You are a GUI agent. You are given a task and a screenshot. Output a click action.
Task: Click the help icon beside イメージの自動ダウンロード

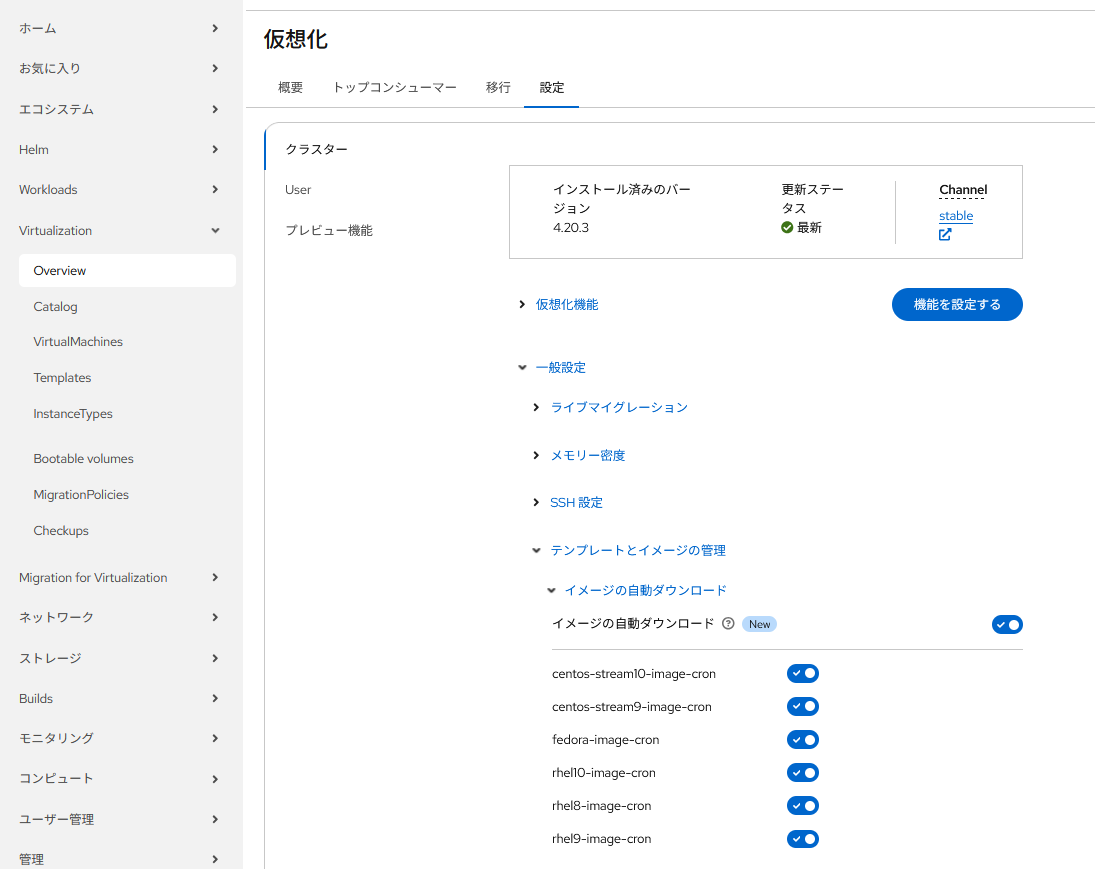pos(727,623)
